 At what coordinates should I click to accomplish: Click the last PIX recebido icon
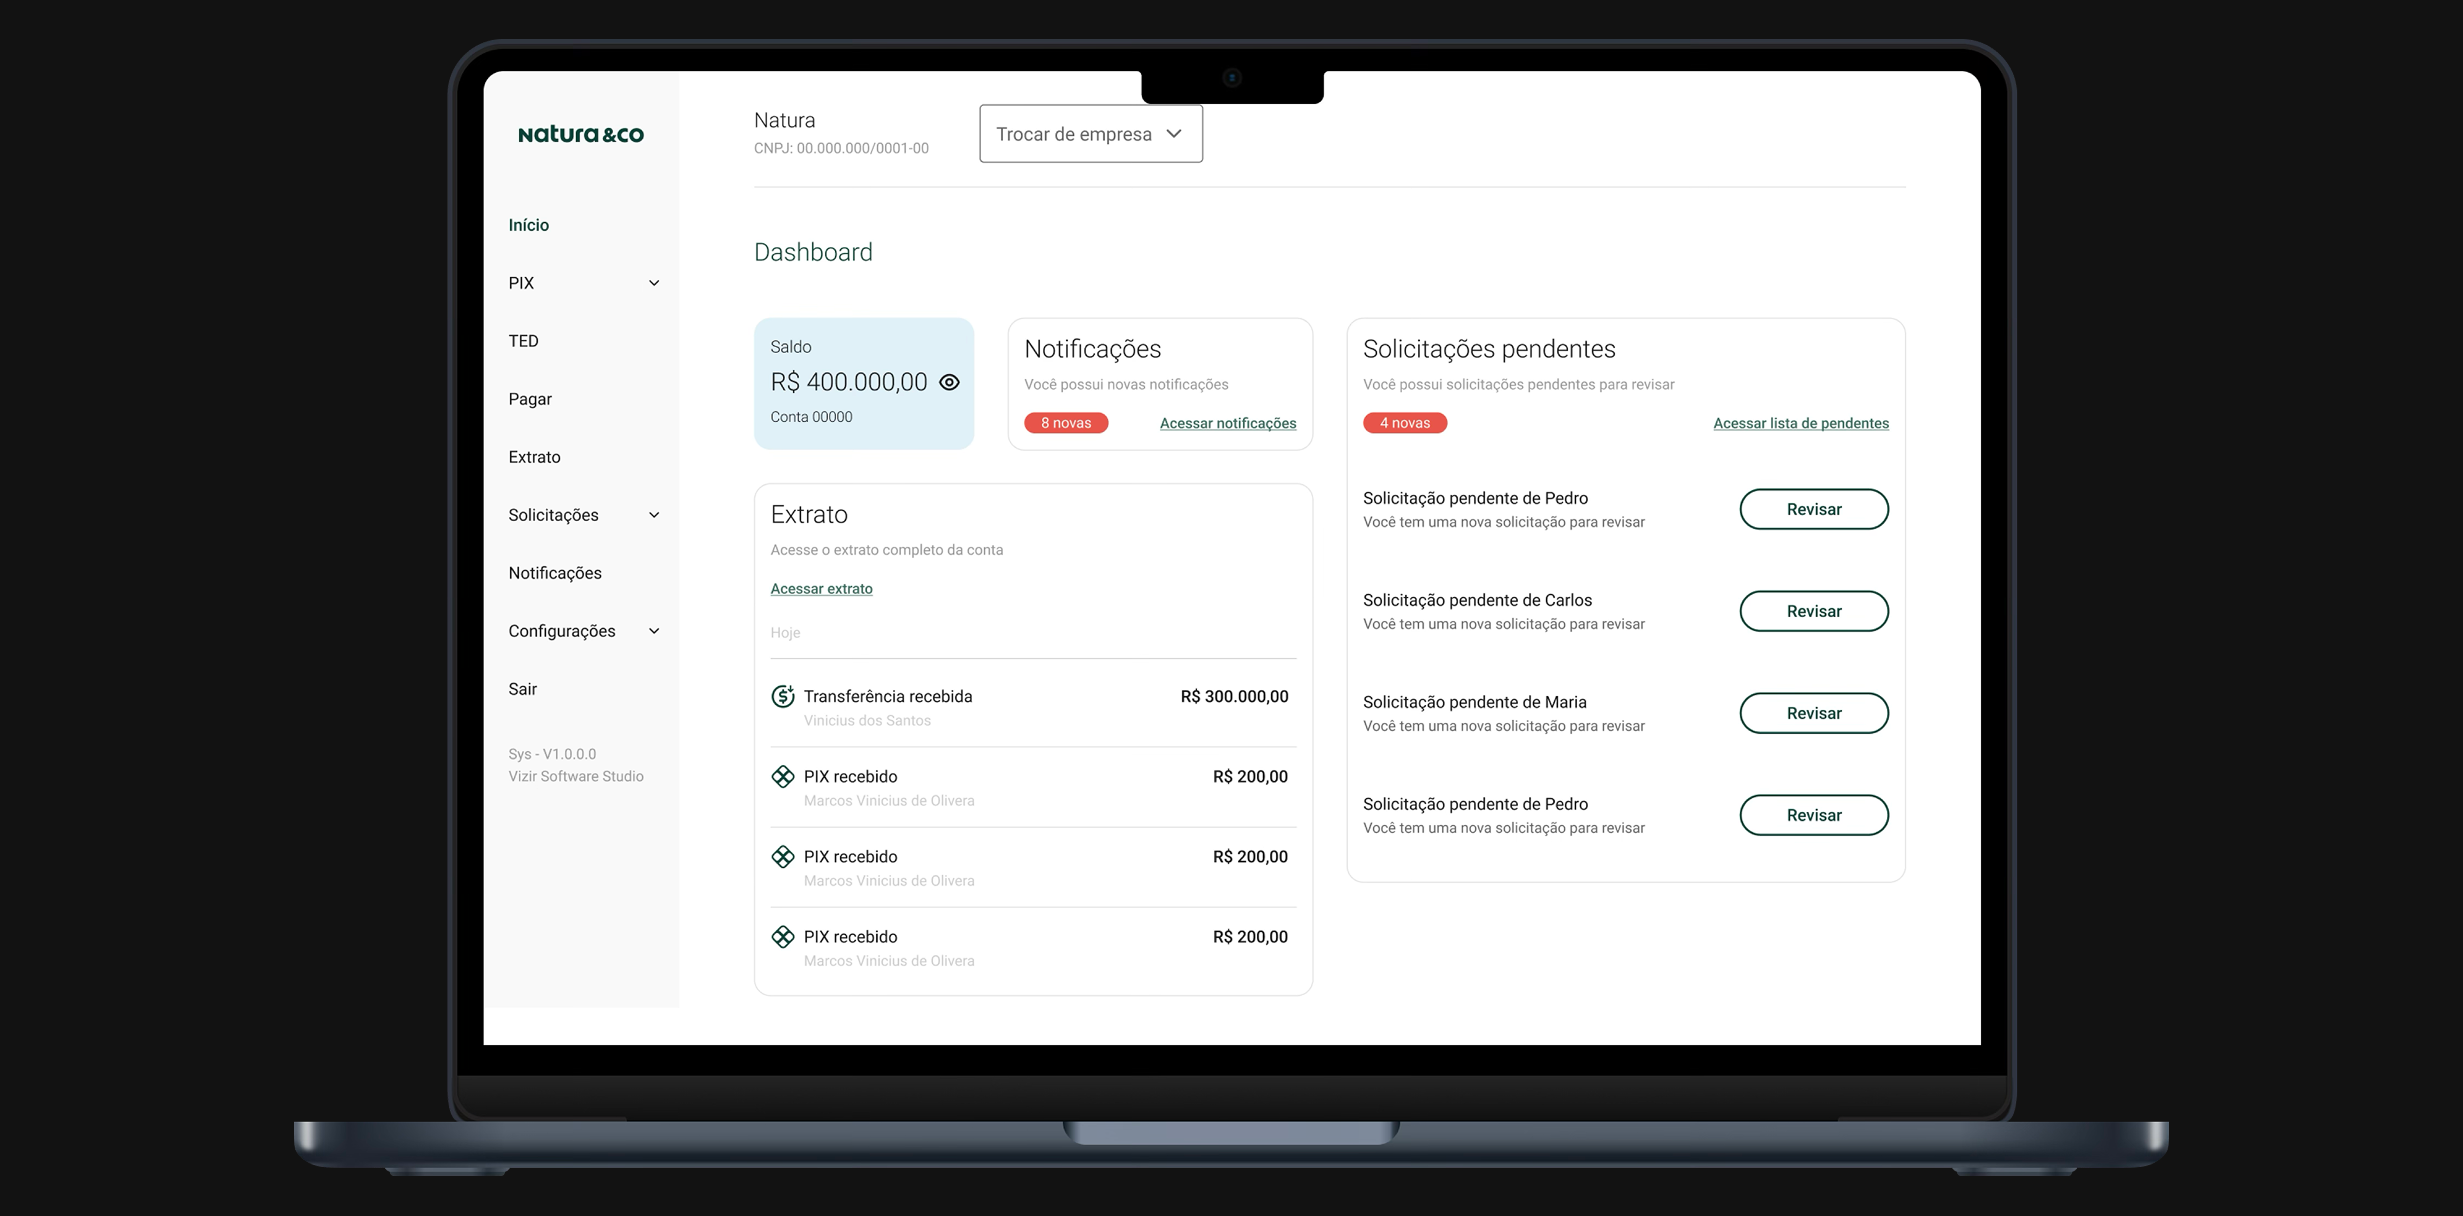783,936
